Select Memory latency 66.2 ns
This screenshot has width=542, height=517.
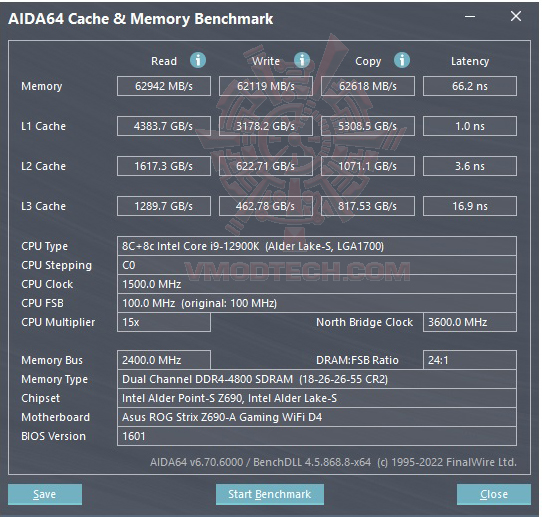pyautogui.click(x=470, y=86)
